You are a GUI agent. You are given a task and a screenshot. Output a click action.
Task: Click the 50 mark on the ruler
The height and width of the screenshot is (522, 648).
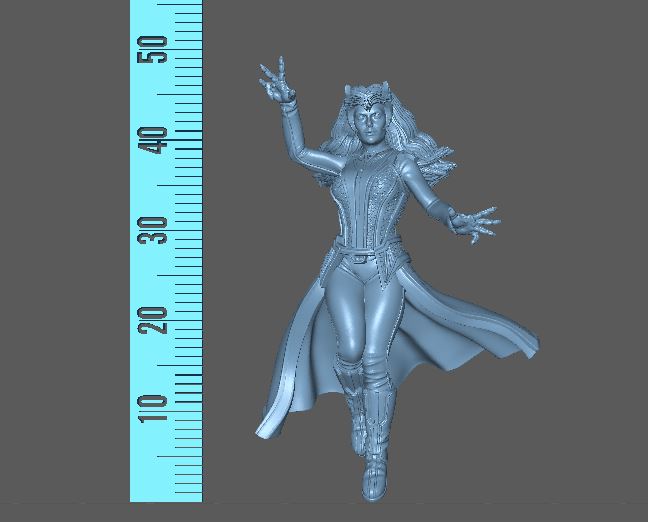[155, 48]
